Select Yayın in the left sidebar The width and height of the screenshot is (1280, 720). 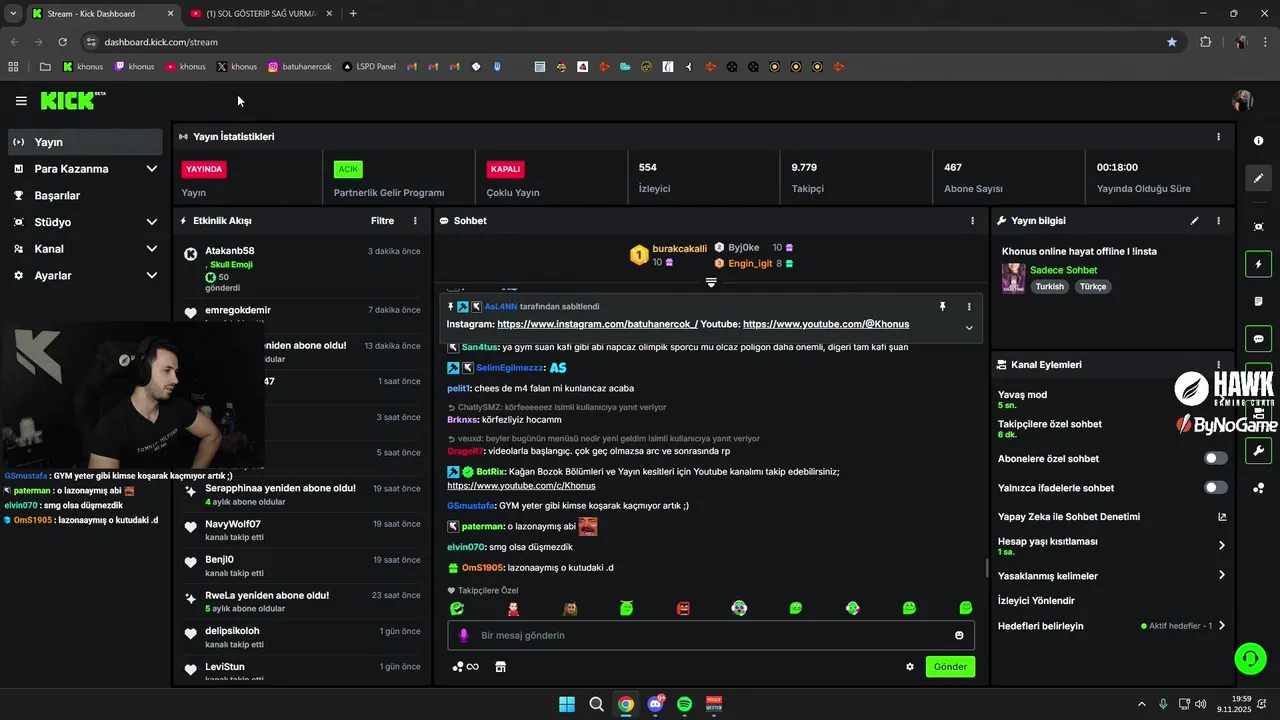tap(85, 142)
